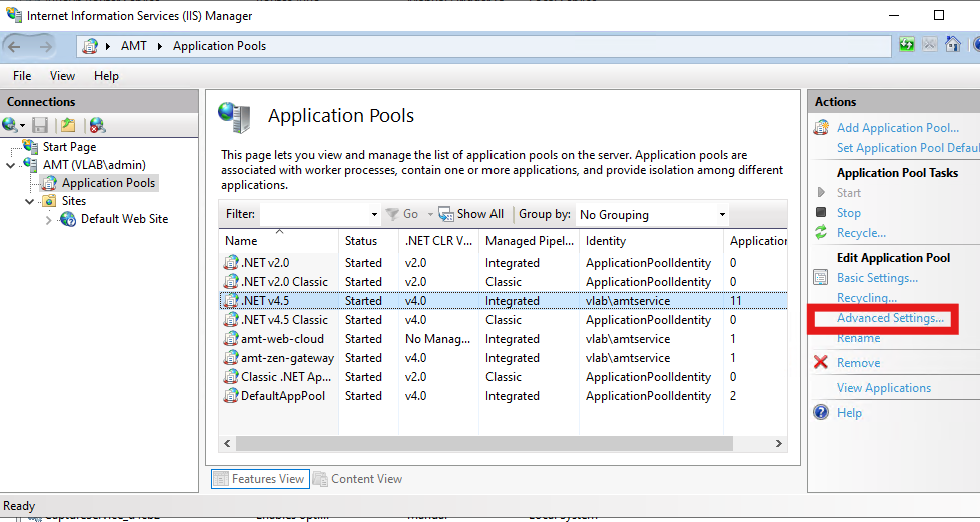980x522 pixels.
Task: Switch to the Content View tab
Action: click(358, 479)
